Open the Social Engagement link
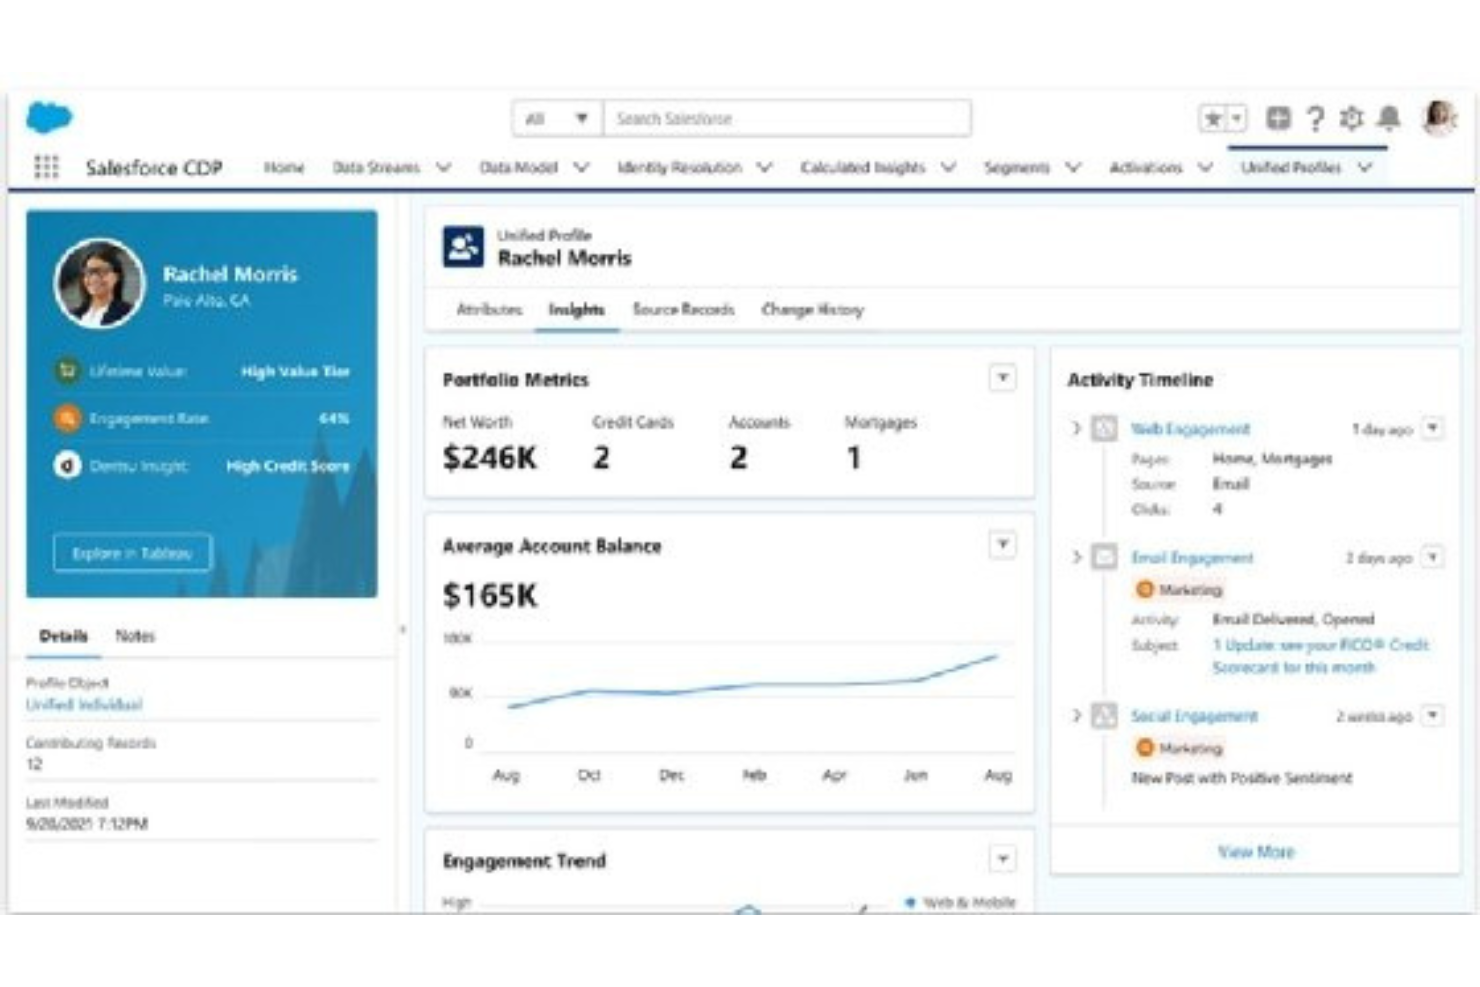The width and height of the screenshot is (1480, 987). pyautogui.click(x=1194, y=716)
